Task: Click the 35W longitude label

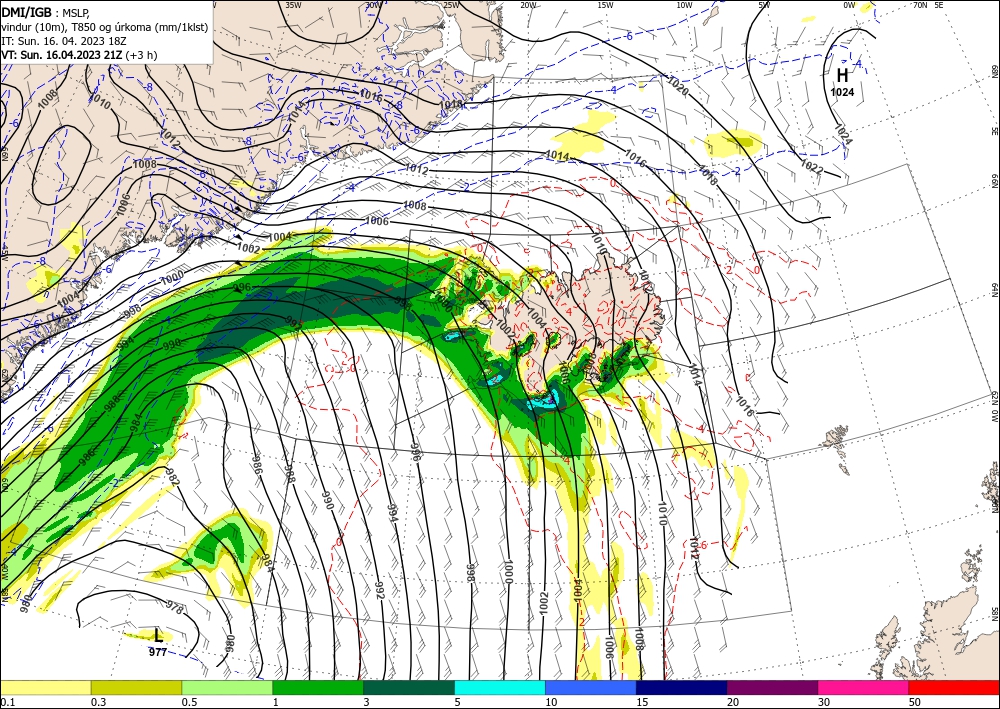Action: click(x=293, y=5)
